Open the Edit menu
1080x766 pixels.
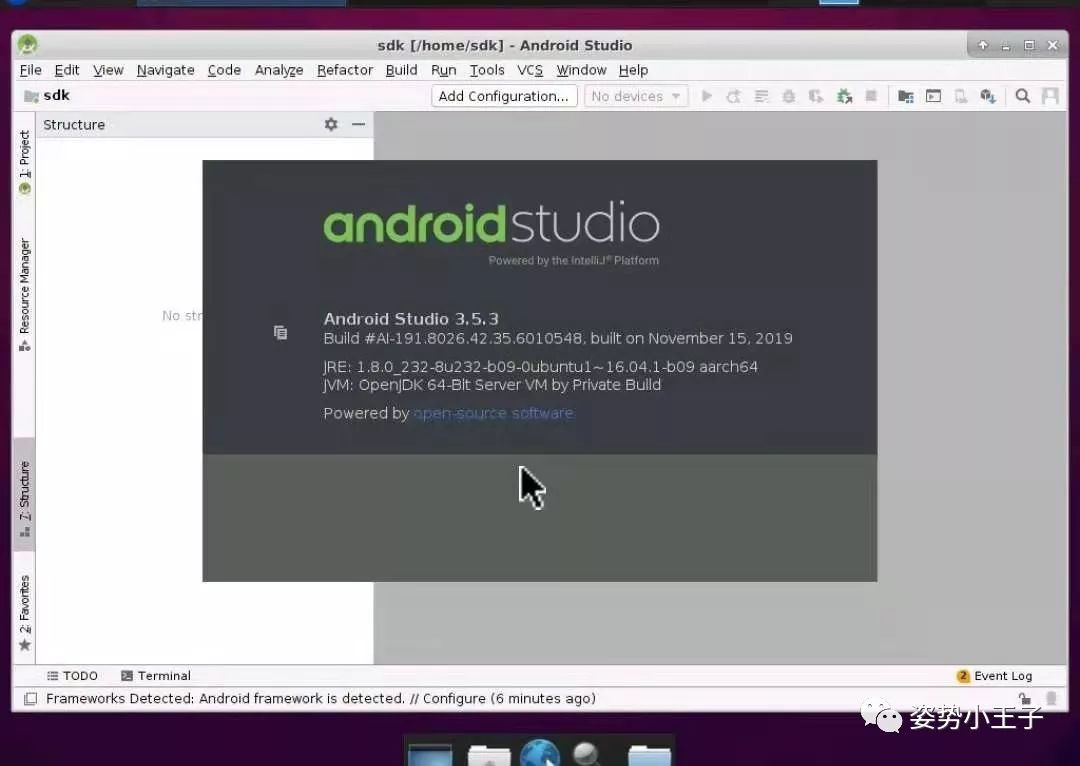coord(67,70)
